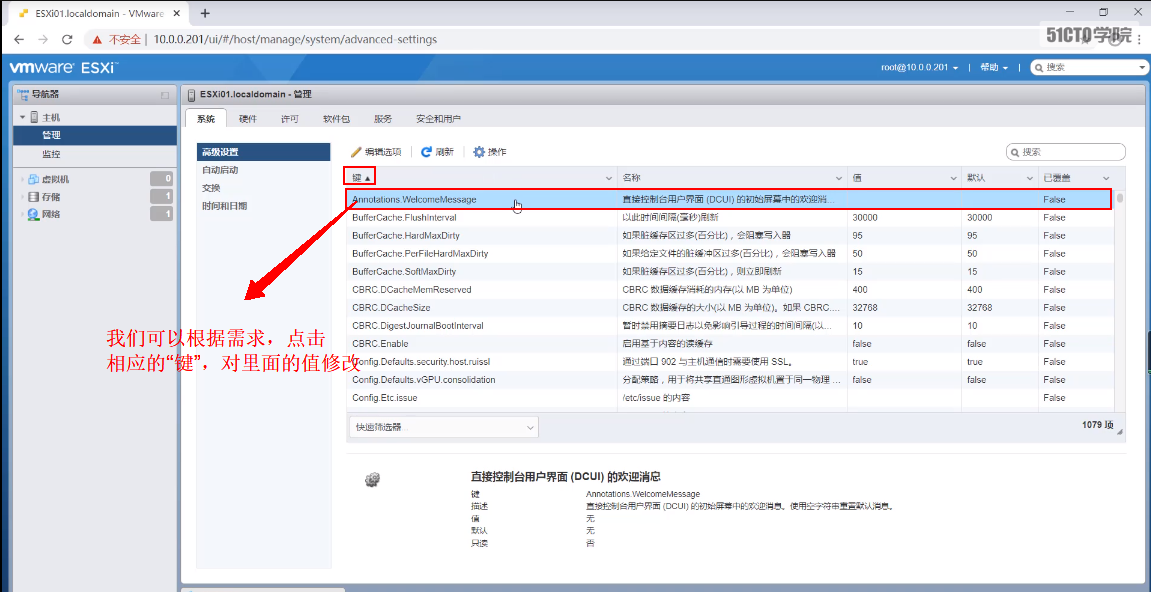Select Manage in the navigator
This screenshot has width=1151, height=592.
click(x=95, y=135)
